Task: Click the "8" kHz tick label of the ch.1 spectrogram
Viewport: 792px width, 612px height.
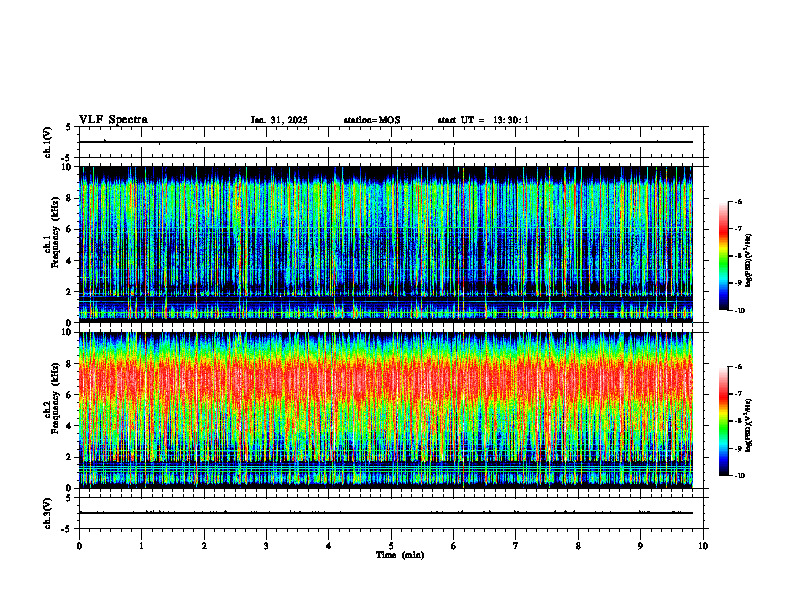Action: point(69,198)
